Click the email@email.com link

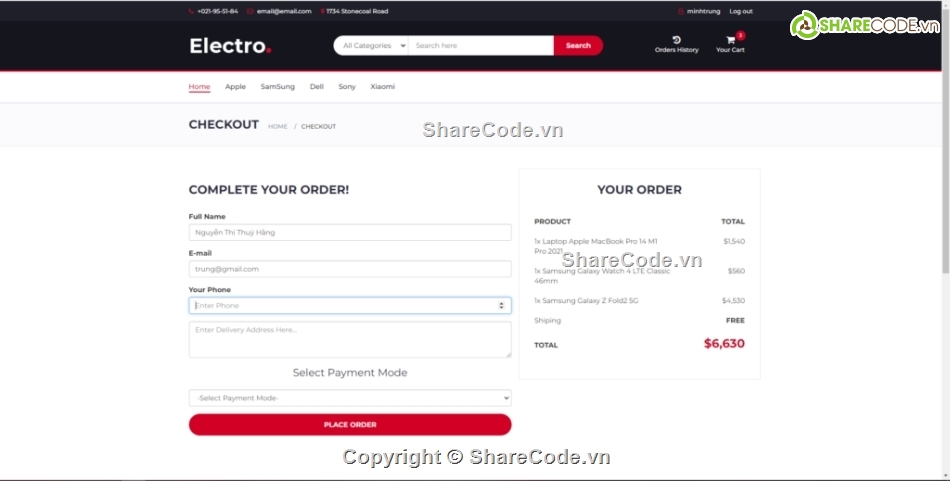tap(284, 12)
